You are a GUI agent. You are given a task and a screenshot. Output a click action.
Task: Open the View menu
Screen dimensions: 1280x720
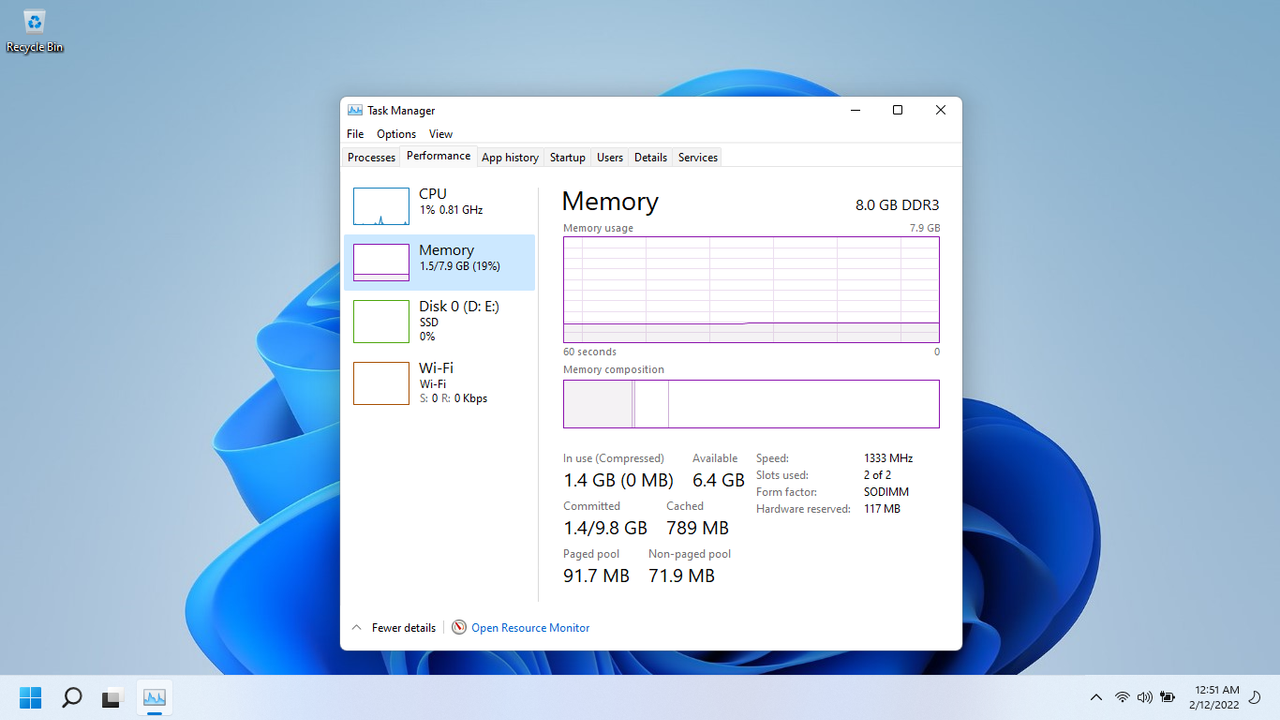click(441, 134)
